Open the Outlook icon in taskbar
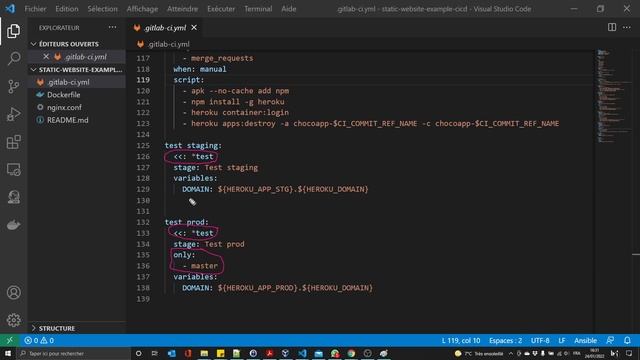This screenshot has height=360, width=640. click(171, 353)
